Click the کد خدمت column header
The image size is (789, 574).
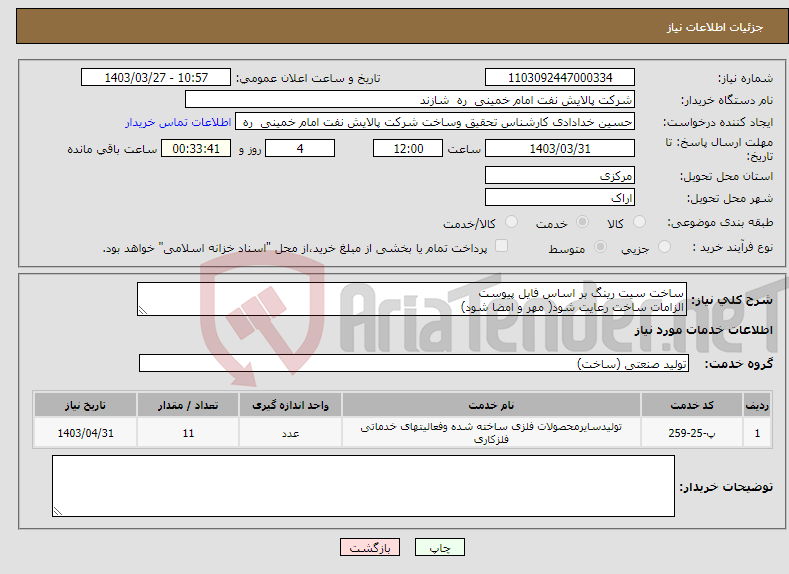point(692,405)
